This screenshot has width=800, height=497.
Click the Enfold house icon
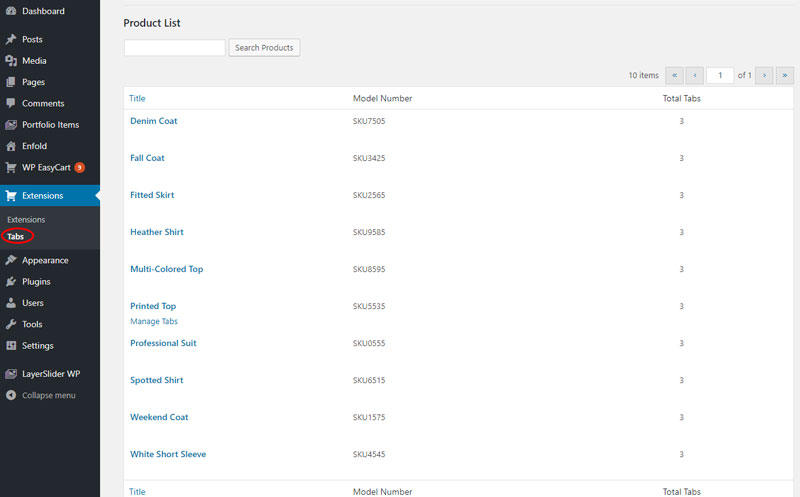pos(11,146)
